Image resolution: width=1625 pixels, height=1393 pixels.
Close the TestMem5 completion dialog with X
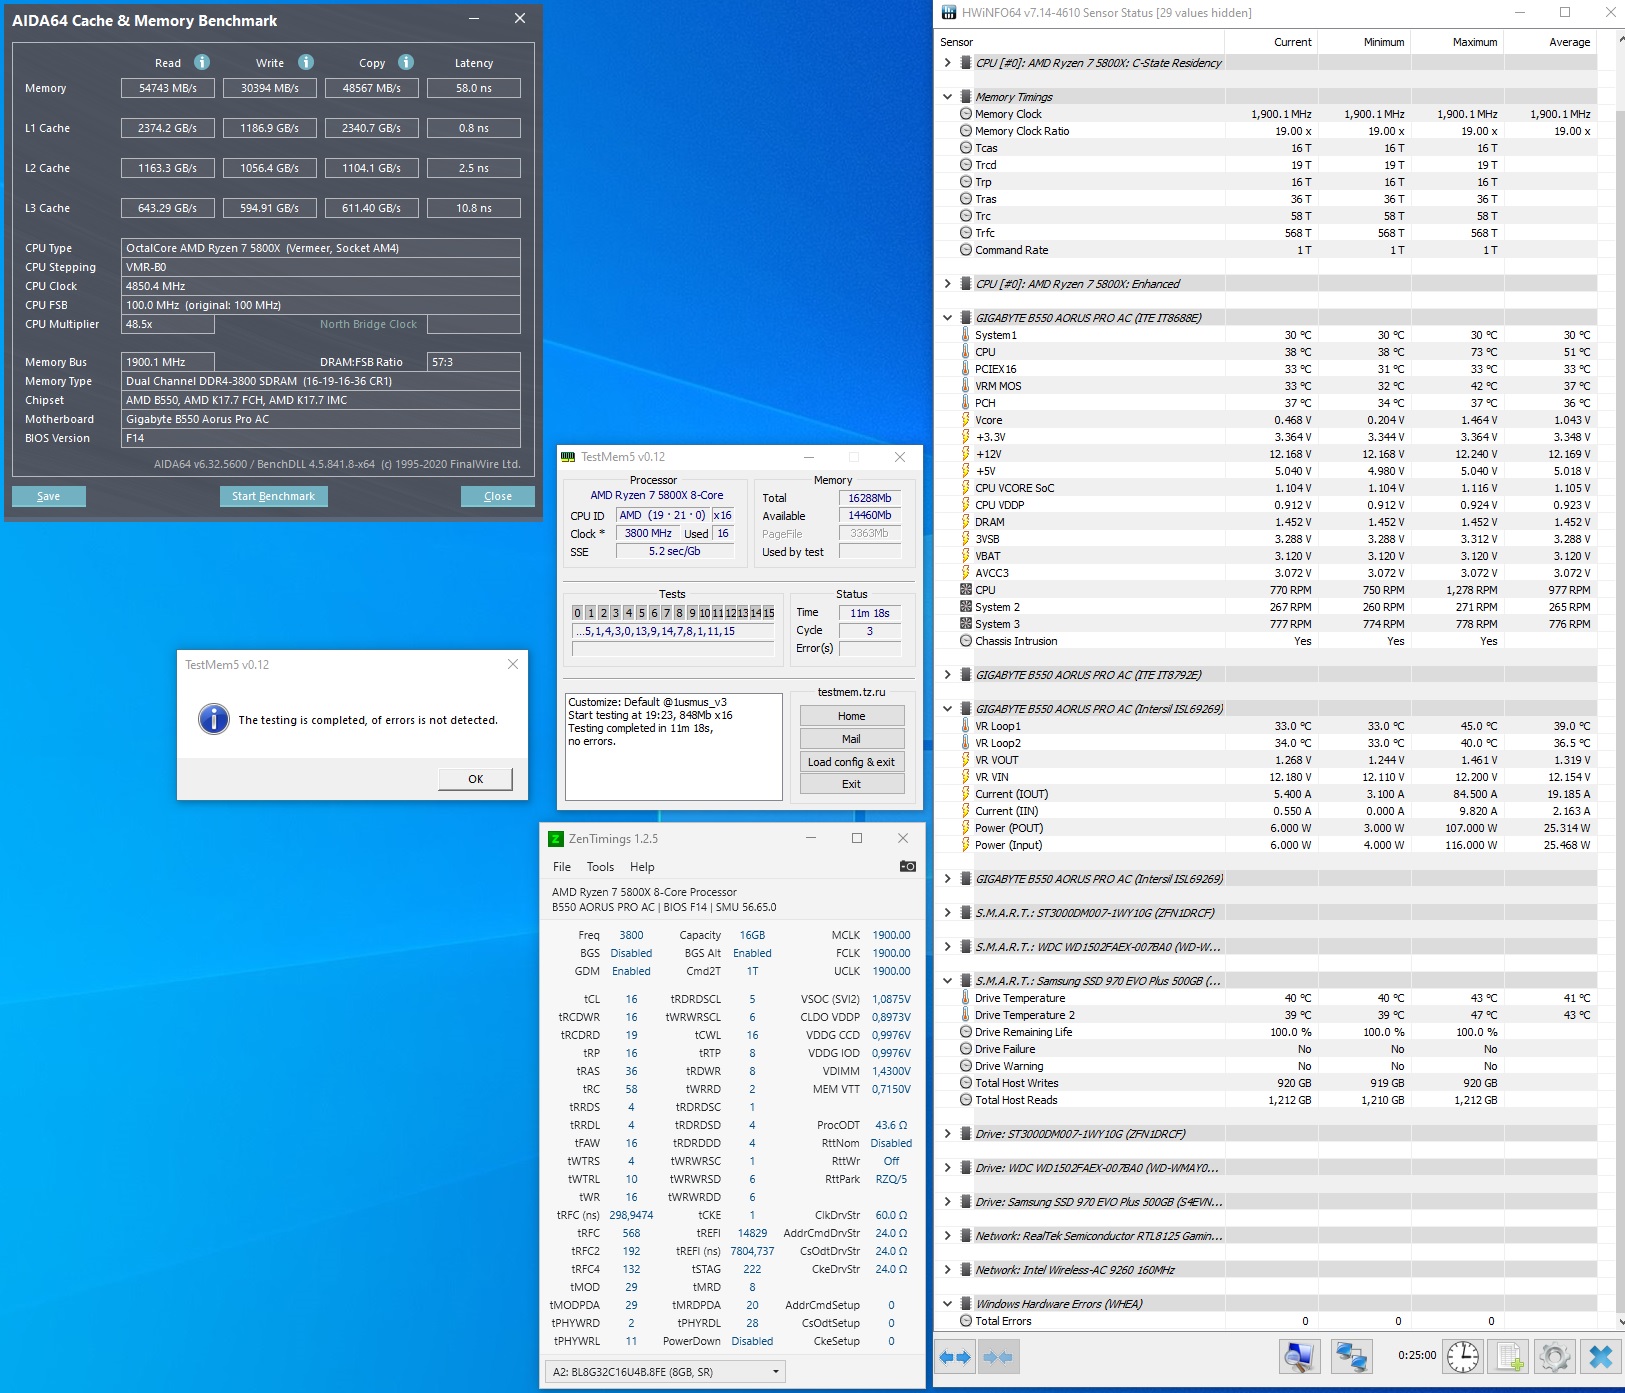513,664
